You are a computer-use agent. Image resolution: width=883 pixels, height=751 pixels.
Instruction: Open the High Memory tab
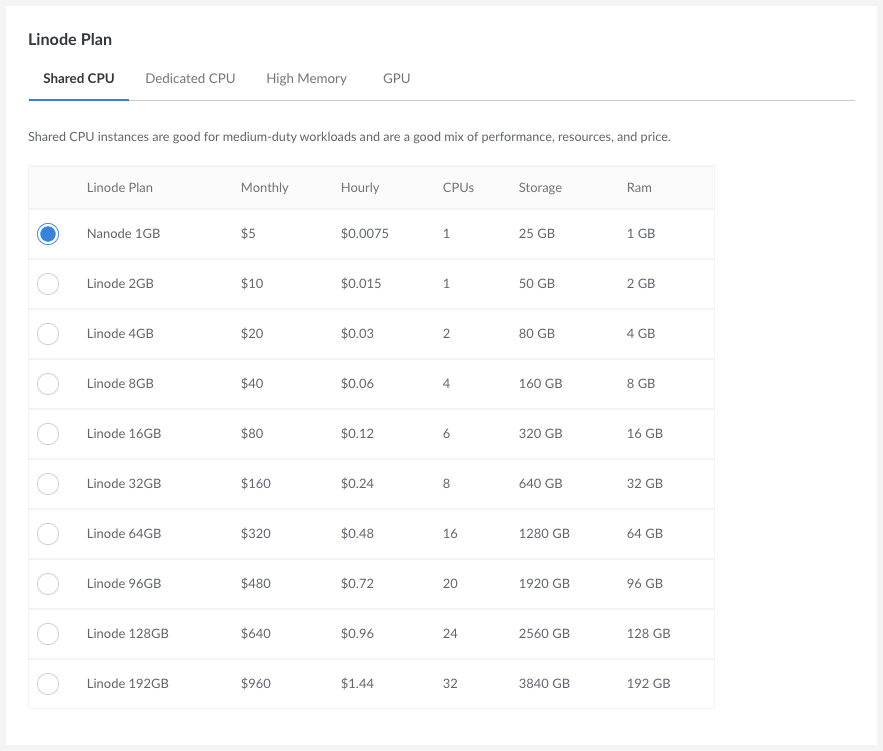point(306,78)
